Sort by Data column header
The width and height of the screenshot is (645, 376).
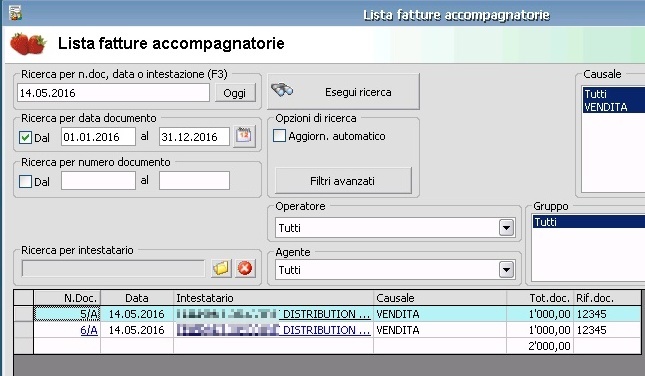coord(137,298)
